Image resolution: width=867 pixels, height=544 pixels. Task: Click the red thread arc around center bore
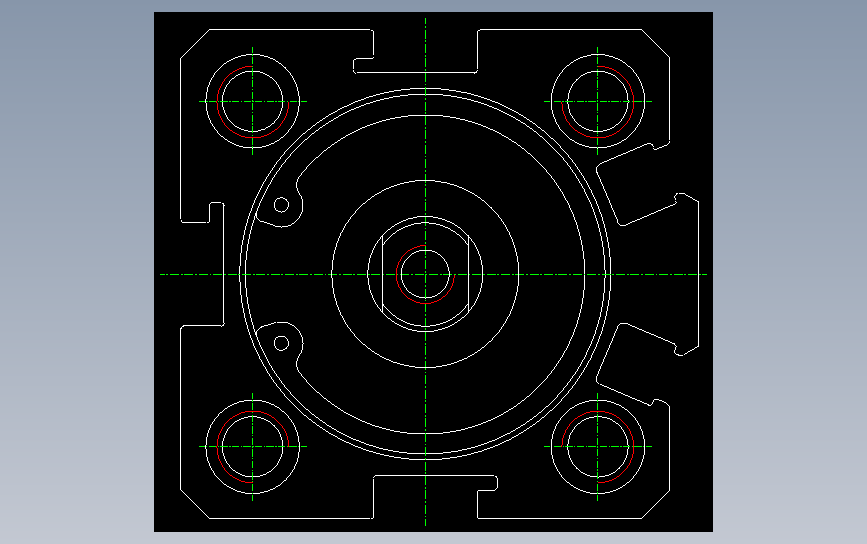point(425,274)
